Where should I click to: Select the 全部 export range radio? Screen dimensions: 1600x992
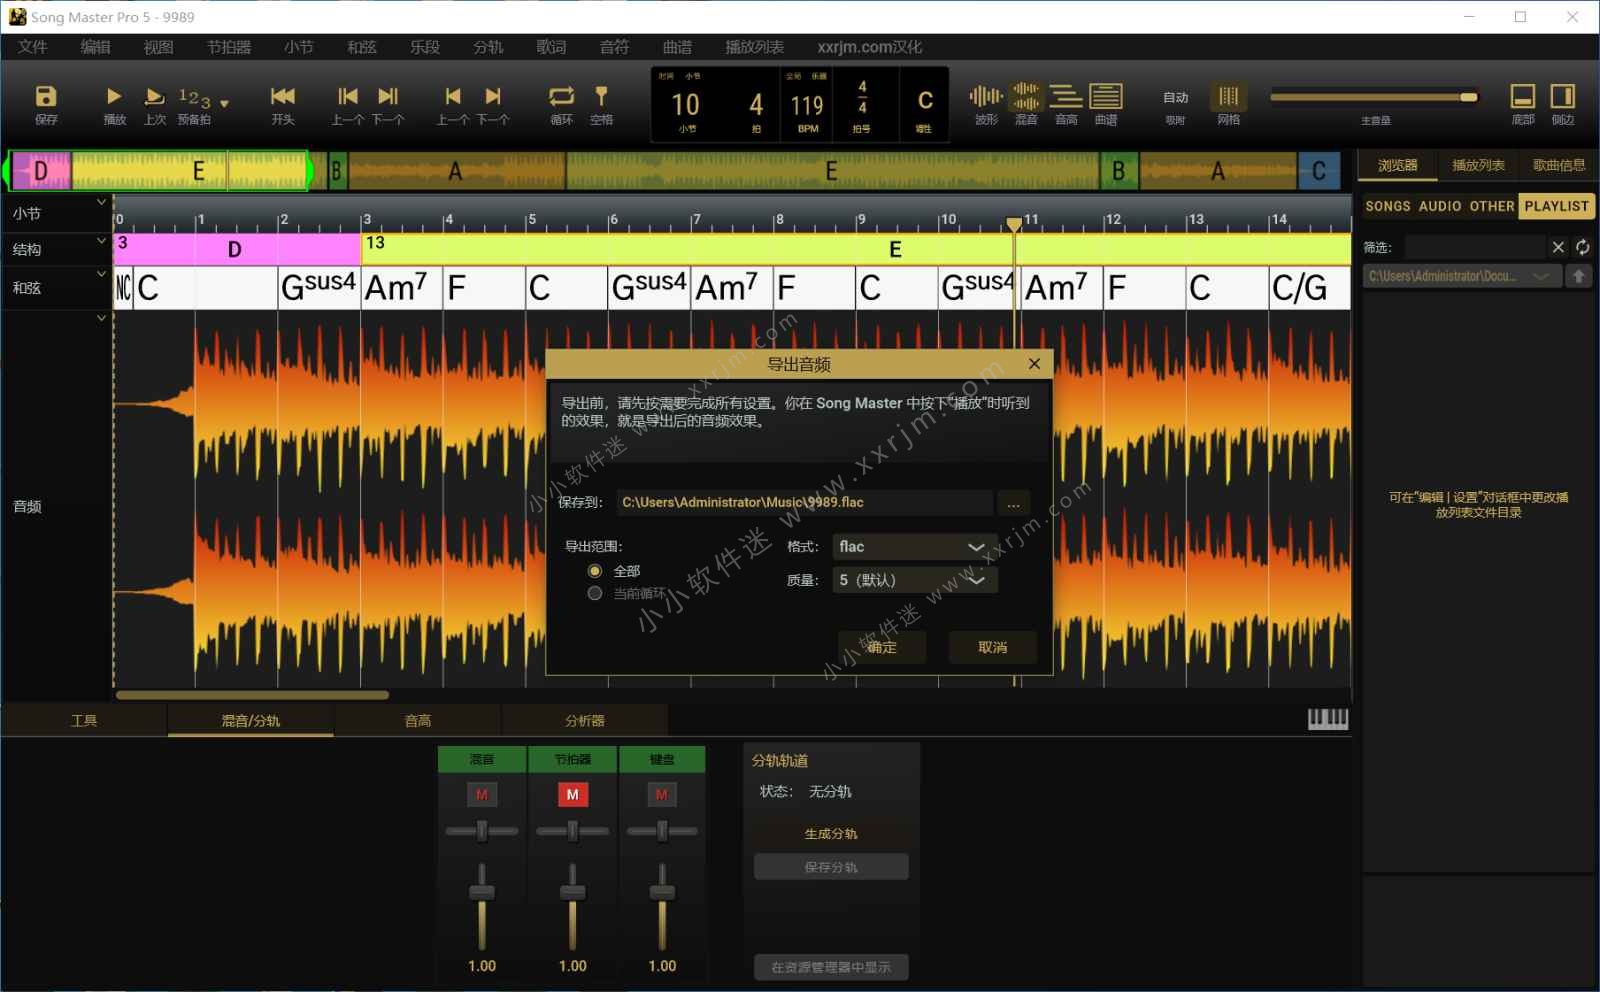(595, 571)
